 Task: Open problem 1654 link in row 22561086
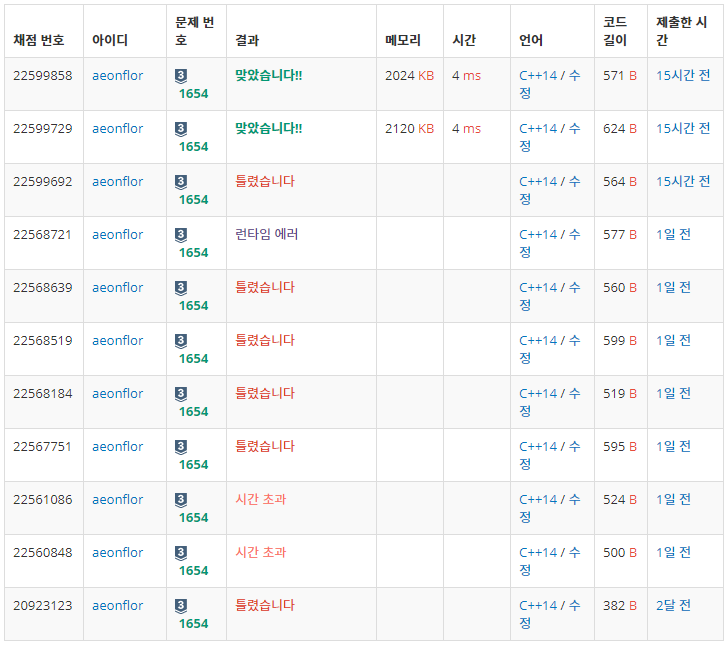click(194, 518)
